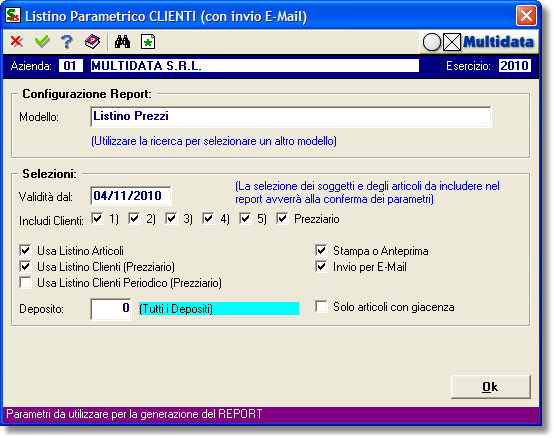
Task: Toggle Stampa o Anteprima checkbox
Action: 321,250
